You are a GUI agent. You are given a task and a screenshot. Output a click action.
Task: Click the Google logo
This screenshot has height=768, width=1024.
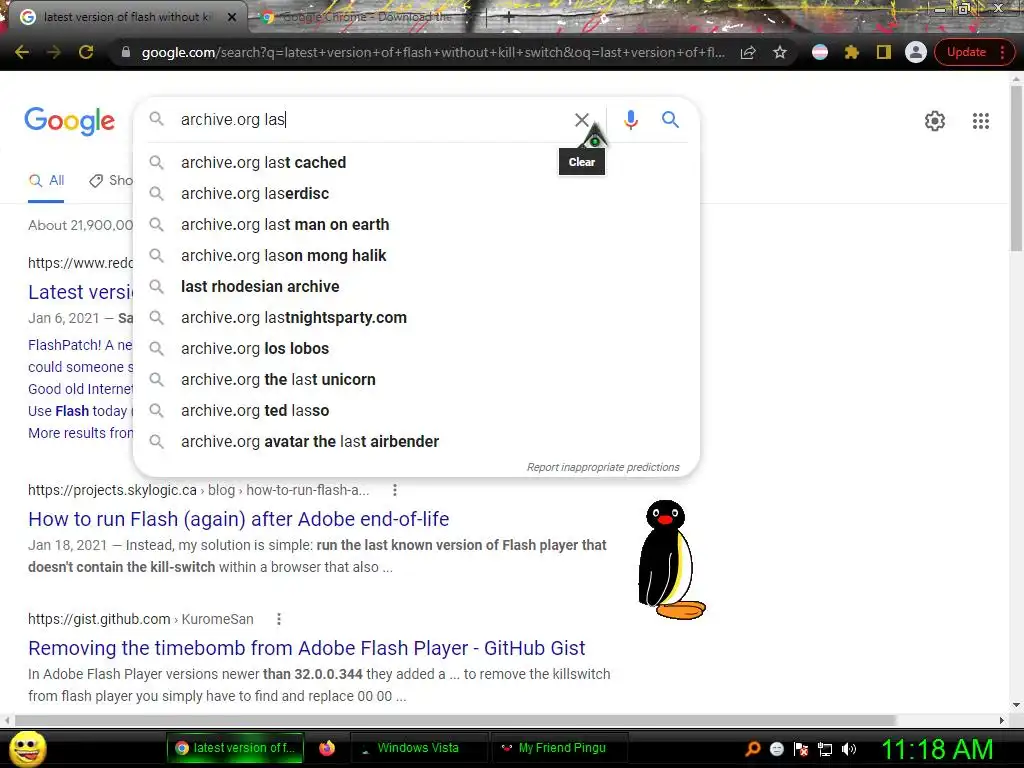click(x=70, y=121)
